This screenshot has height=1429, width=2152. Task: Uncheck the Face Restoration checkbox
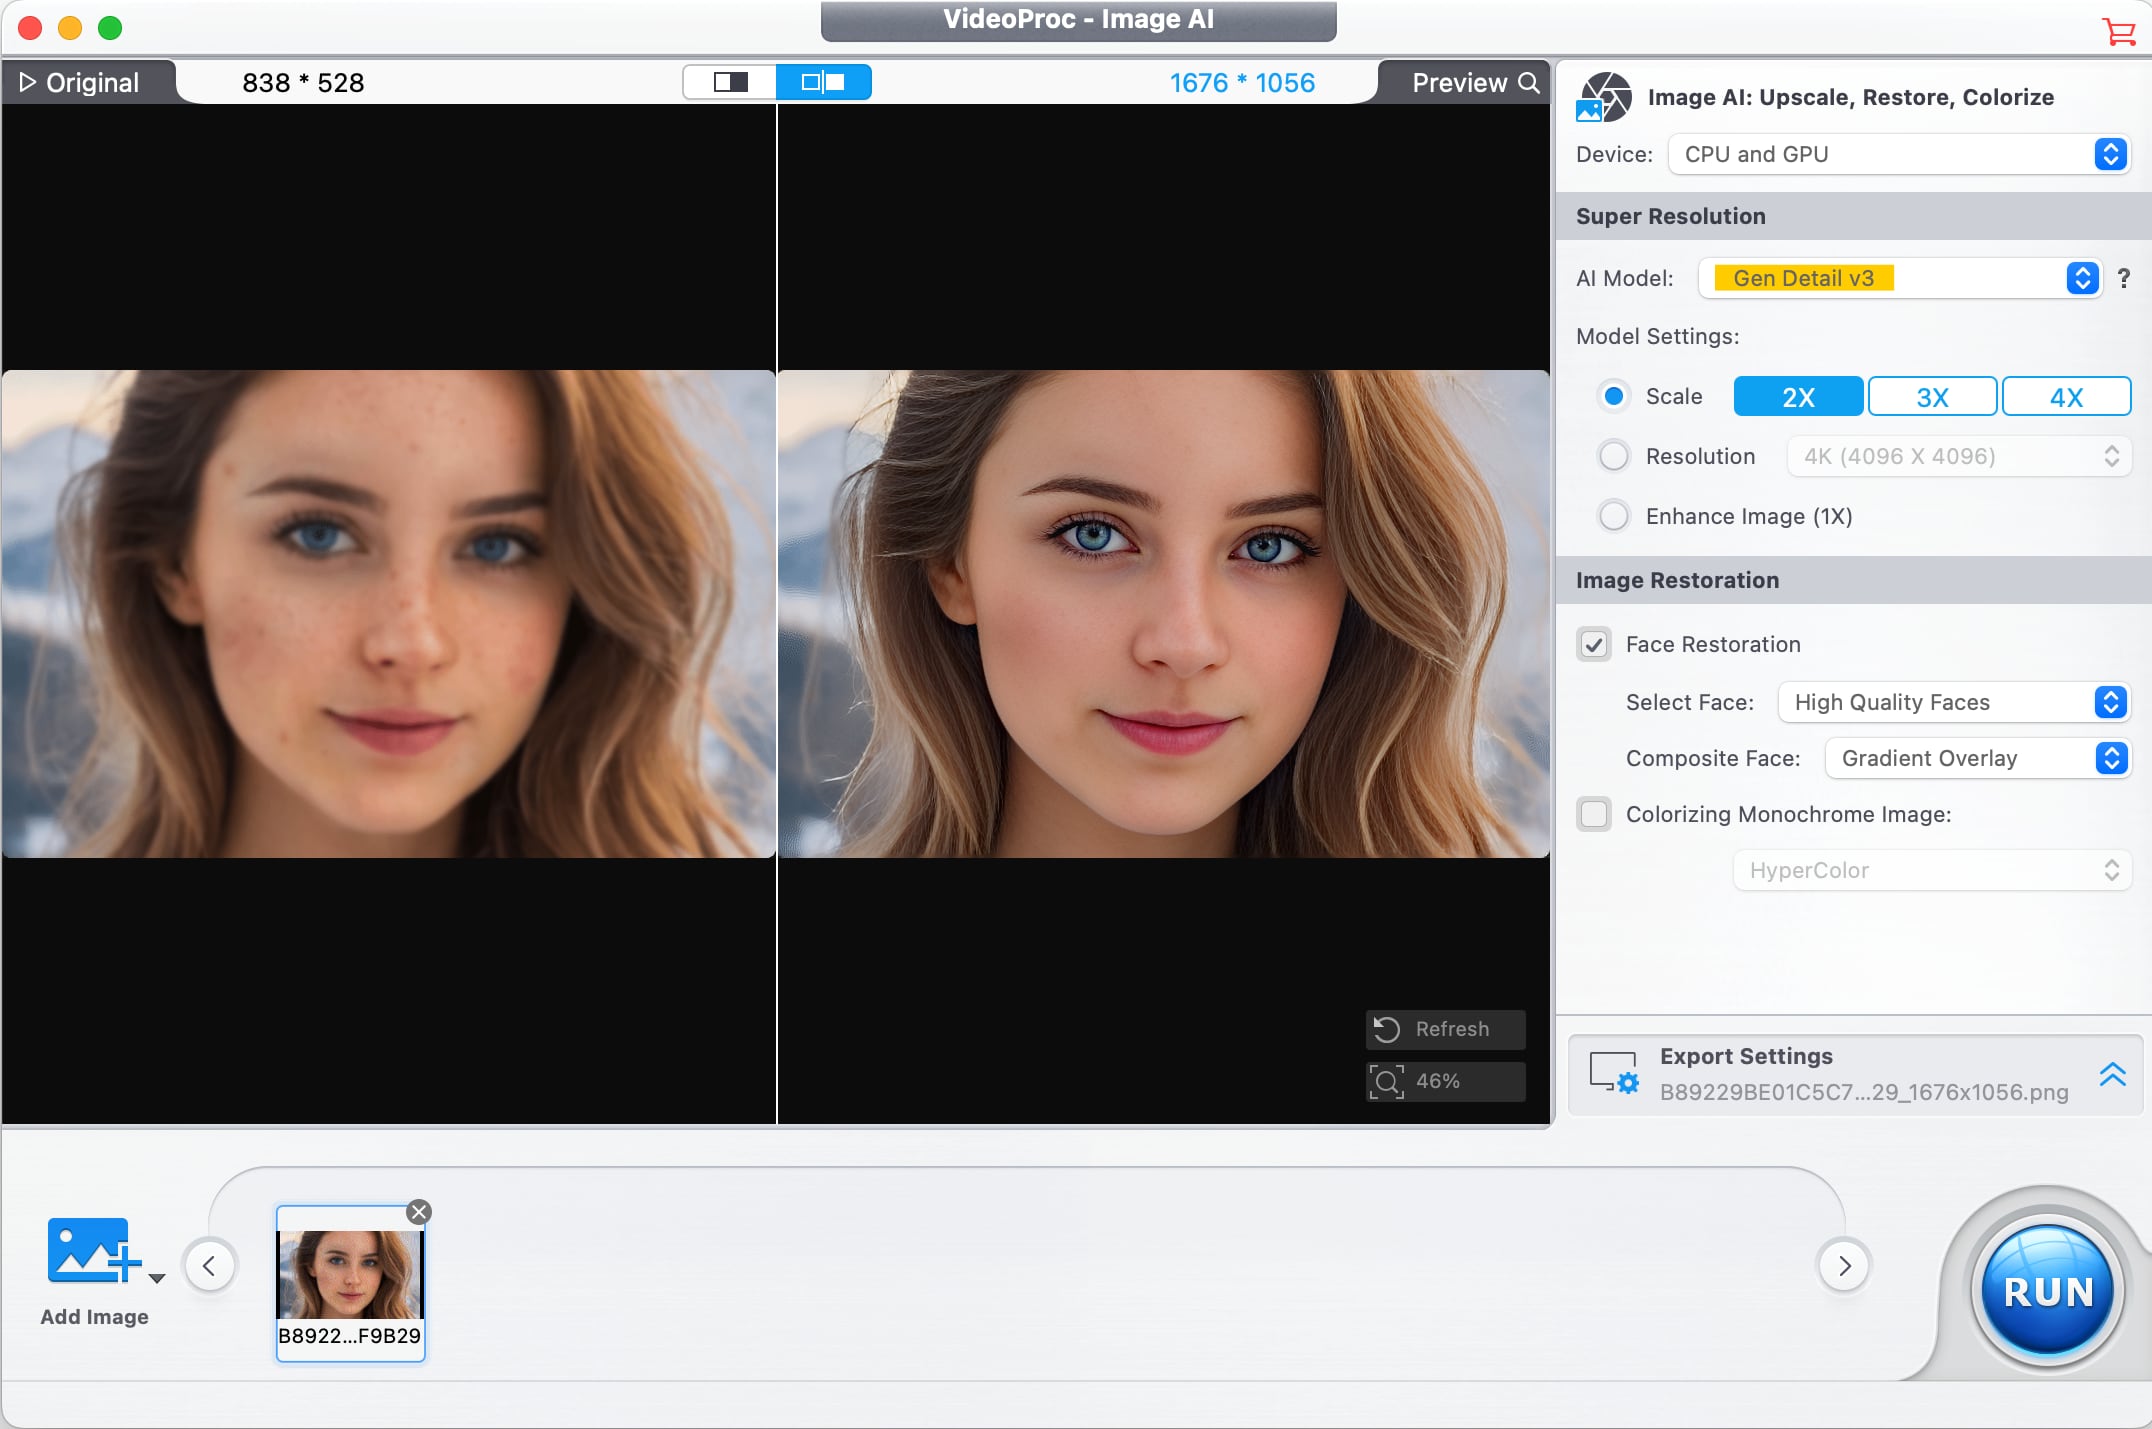pos(1594,644)
